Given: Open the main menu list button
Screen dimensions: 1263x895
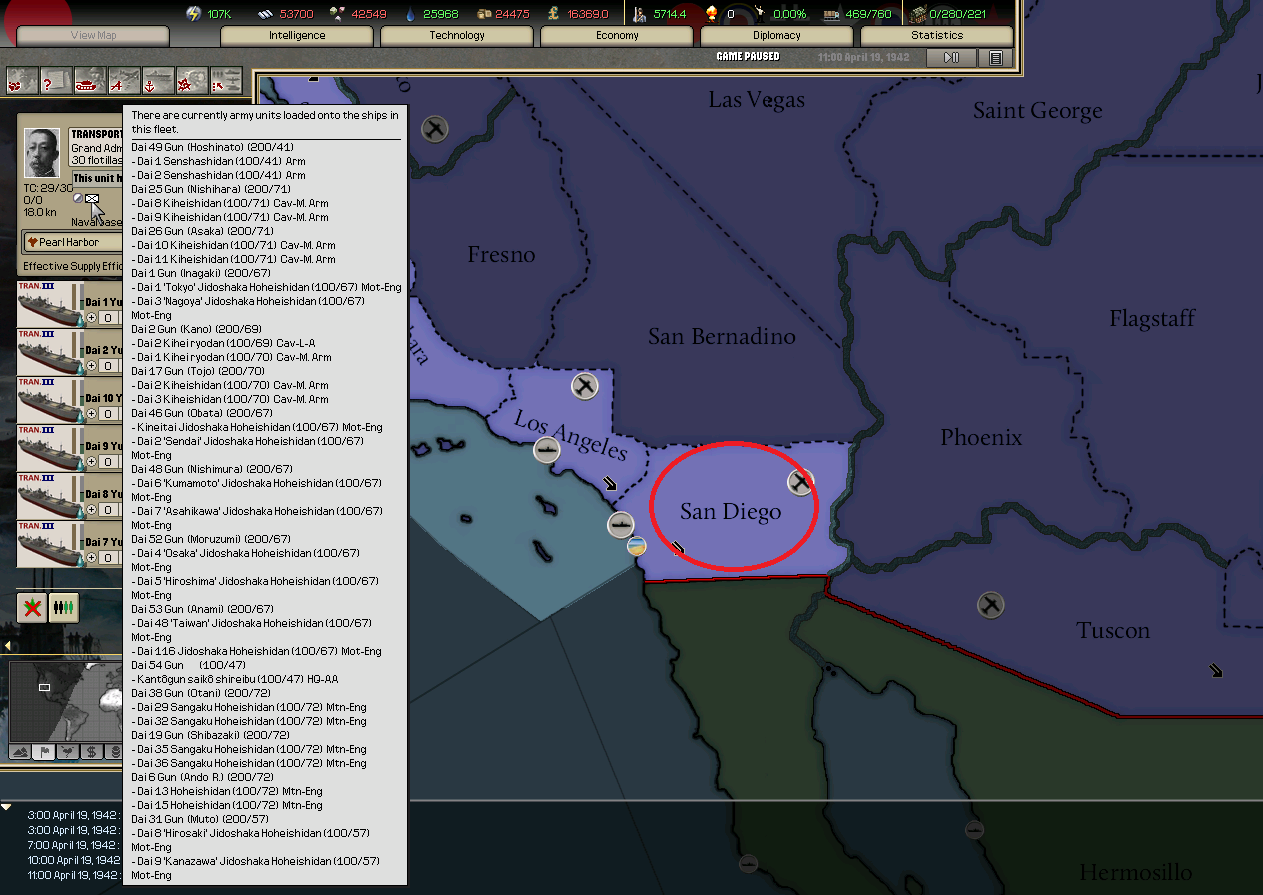Looking at the screenshot, I should (x=995, y=58).
